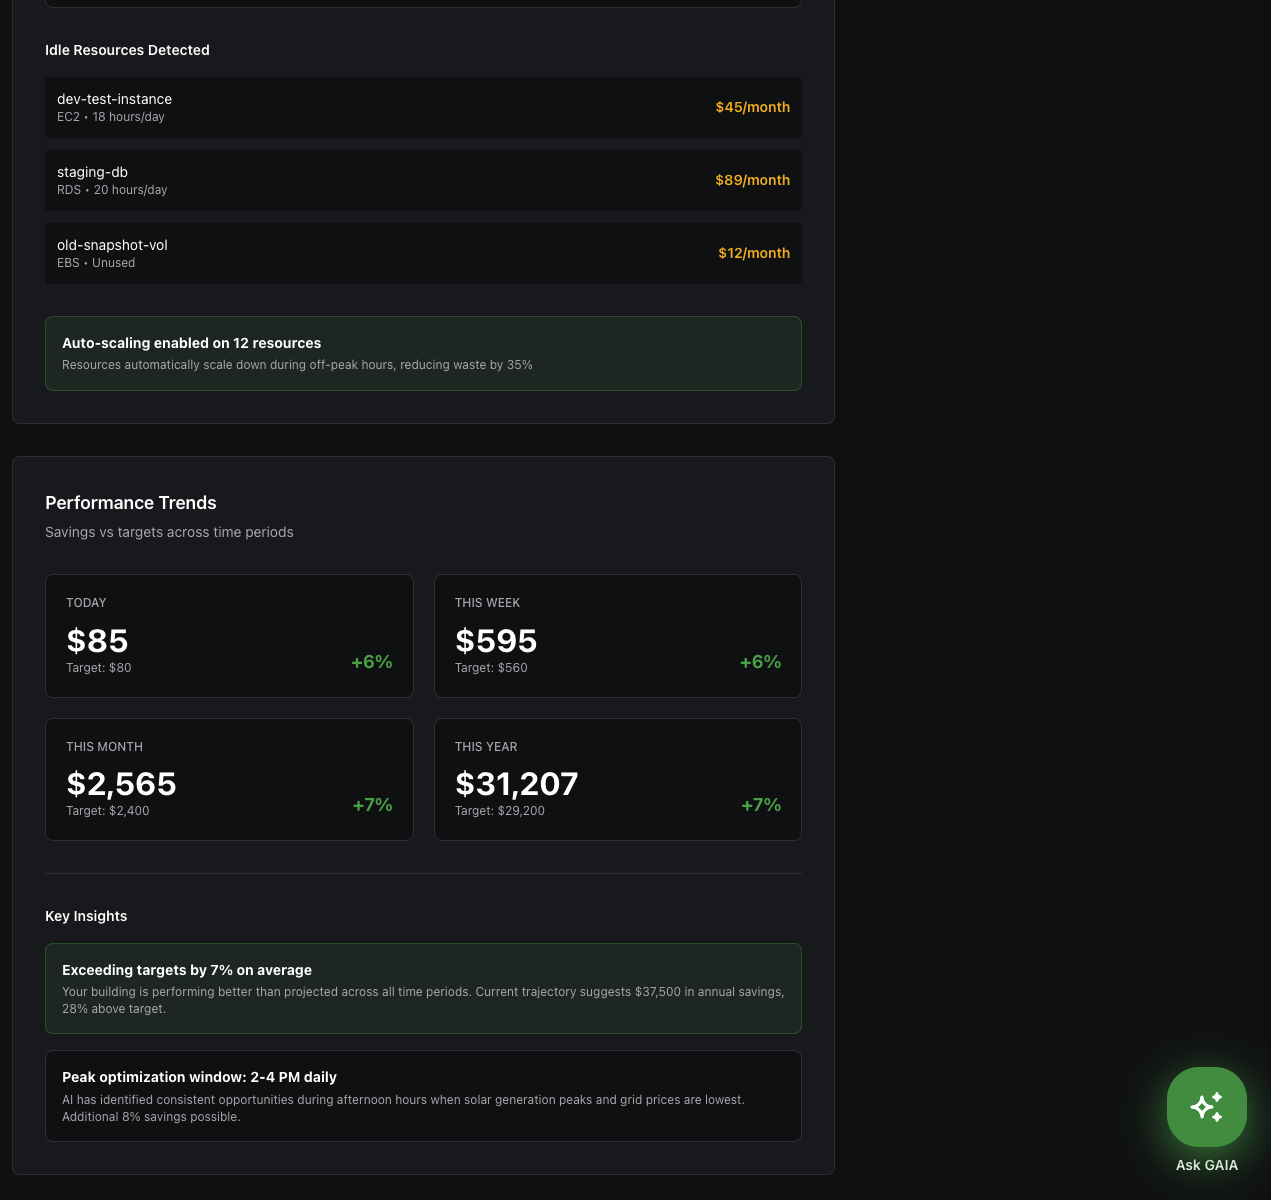Click the Idle Resources Detected heading
The height and width of the screenshot is (1200, 1271).
[127, 50]
